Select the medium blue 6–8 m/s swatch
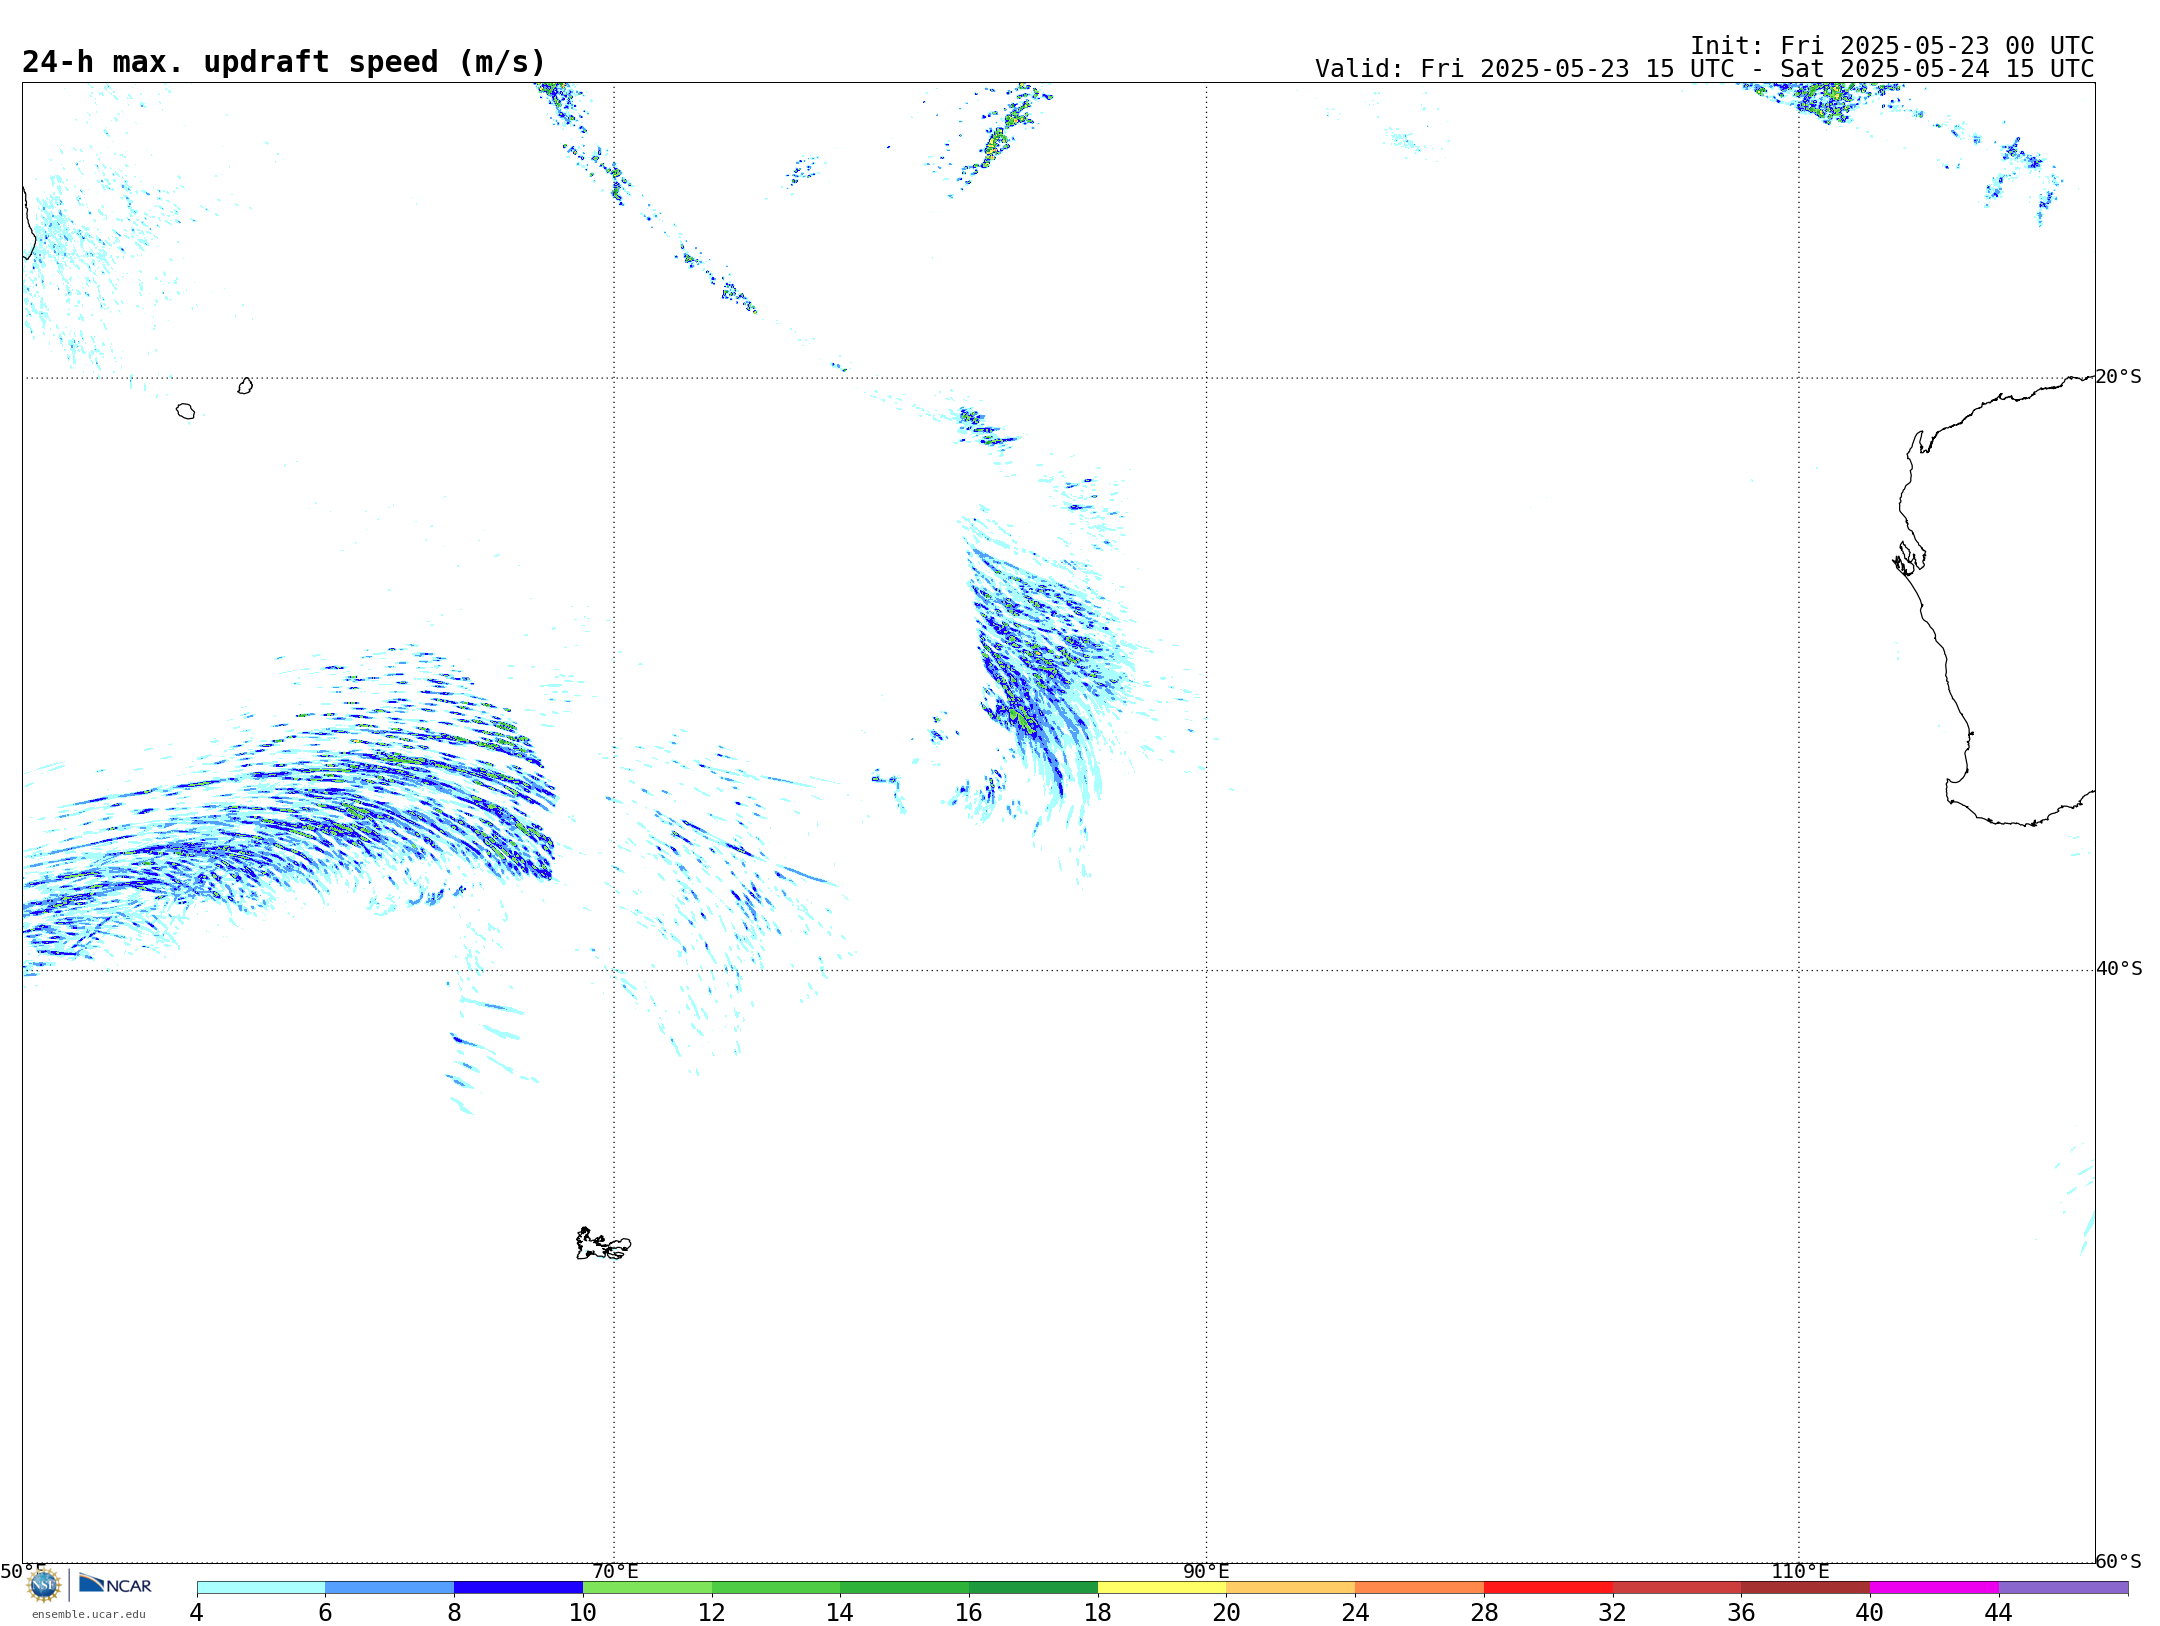Viewport: 2160px width, 1626px height. [x=390, y=1587]
